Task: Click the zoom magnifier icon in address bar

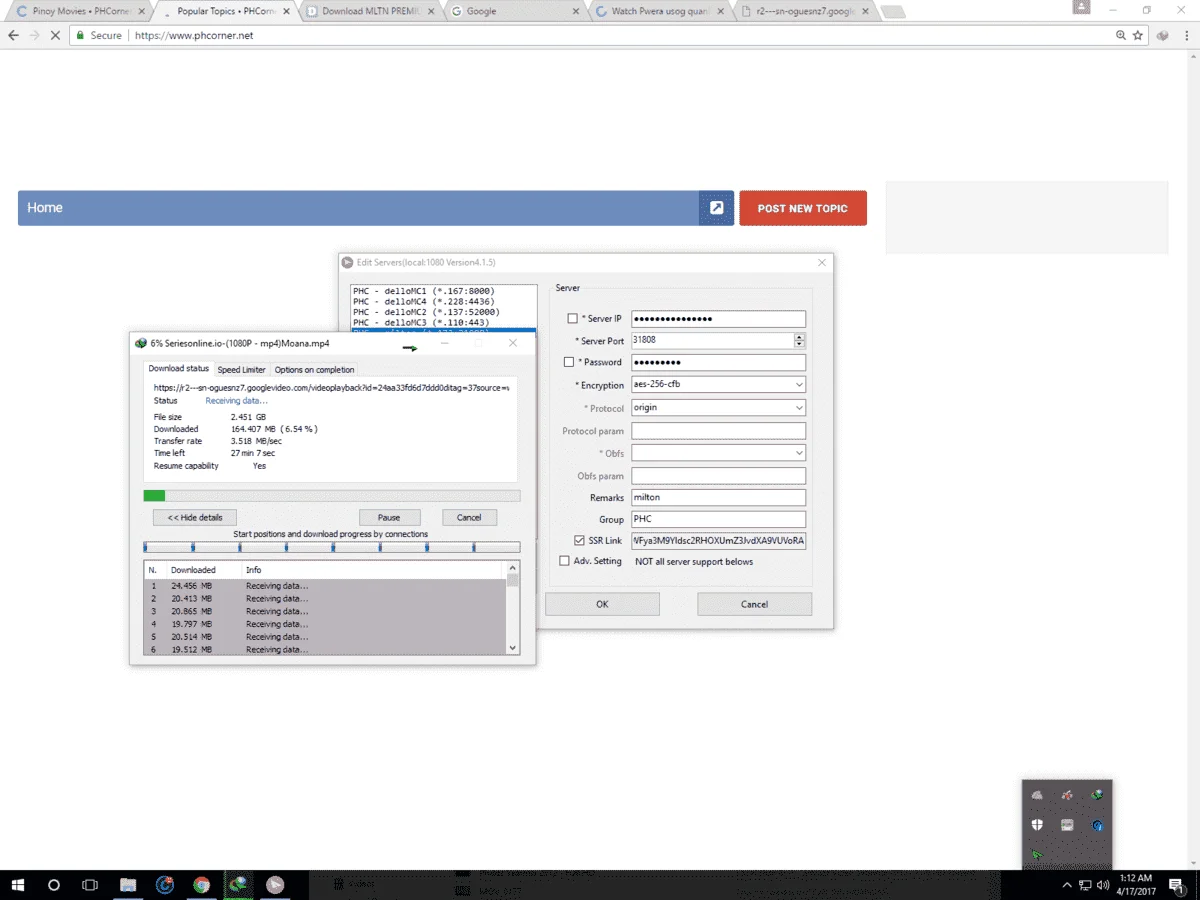Action: 1121,35
